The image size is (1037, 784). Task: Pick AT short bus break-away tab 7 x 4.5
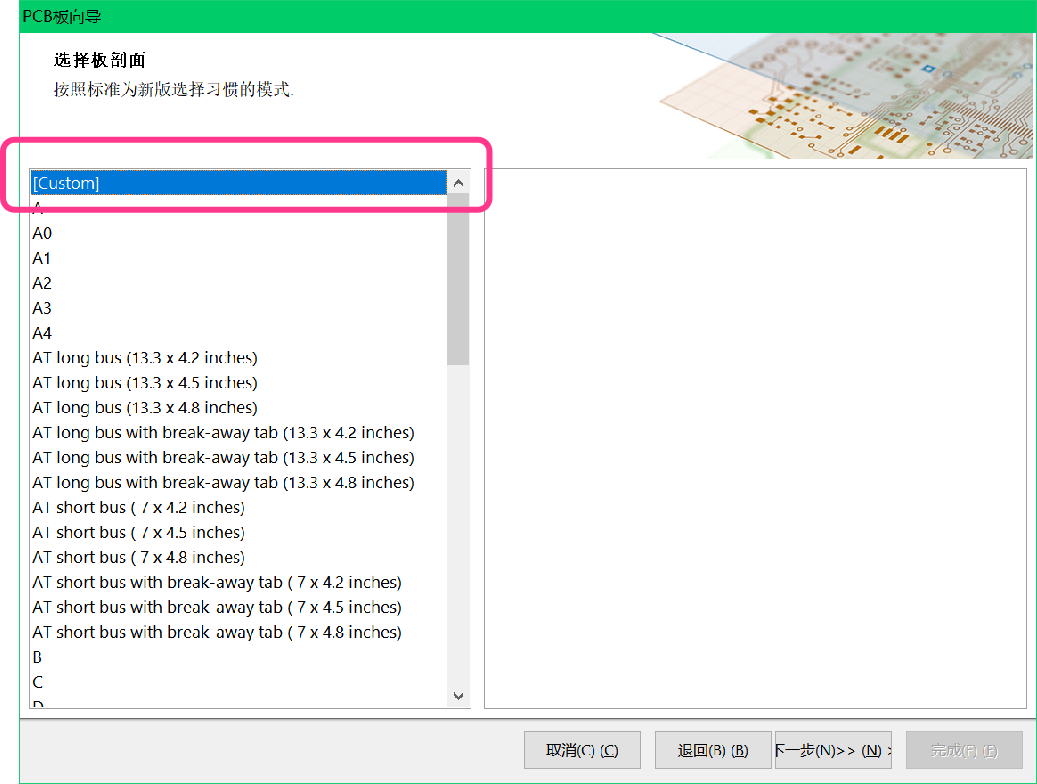(239, 607)
